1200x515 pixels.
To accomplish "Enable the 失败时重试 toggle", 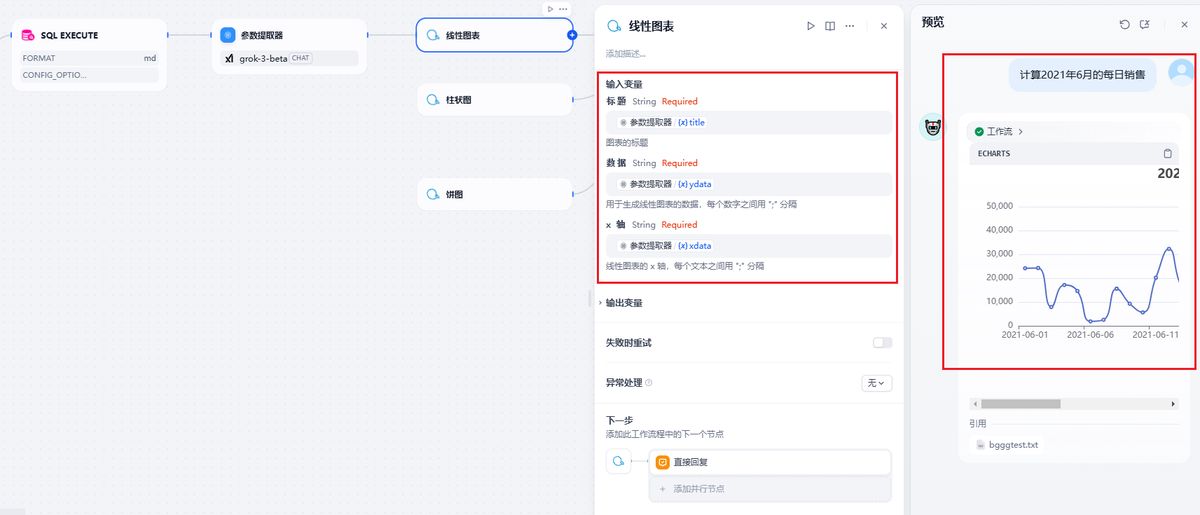I will click(882, 342).
